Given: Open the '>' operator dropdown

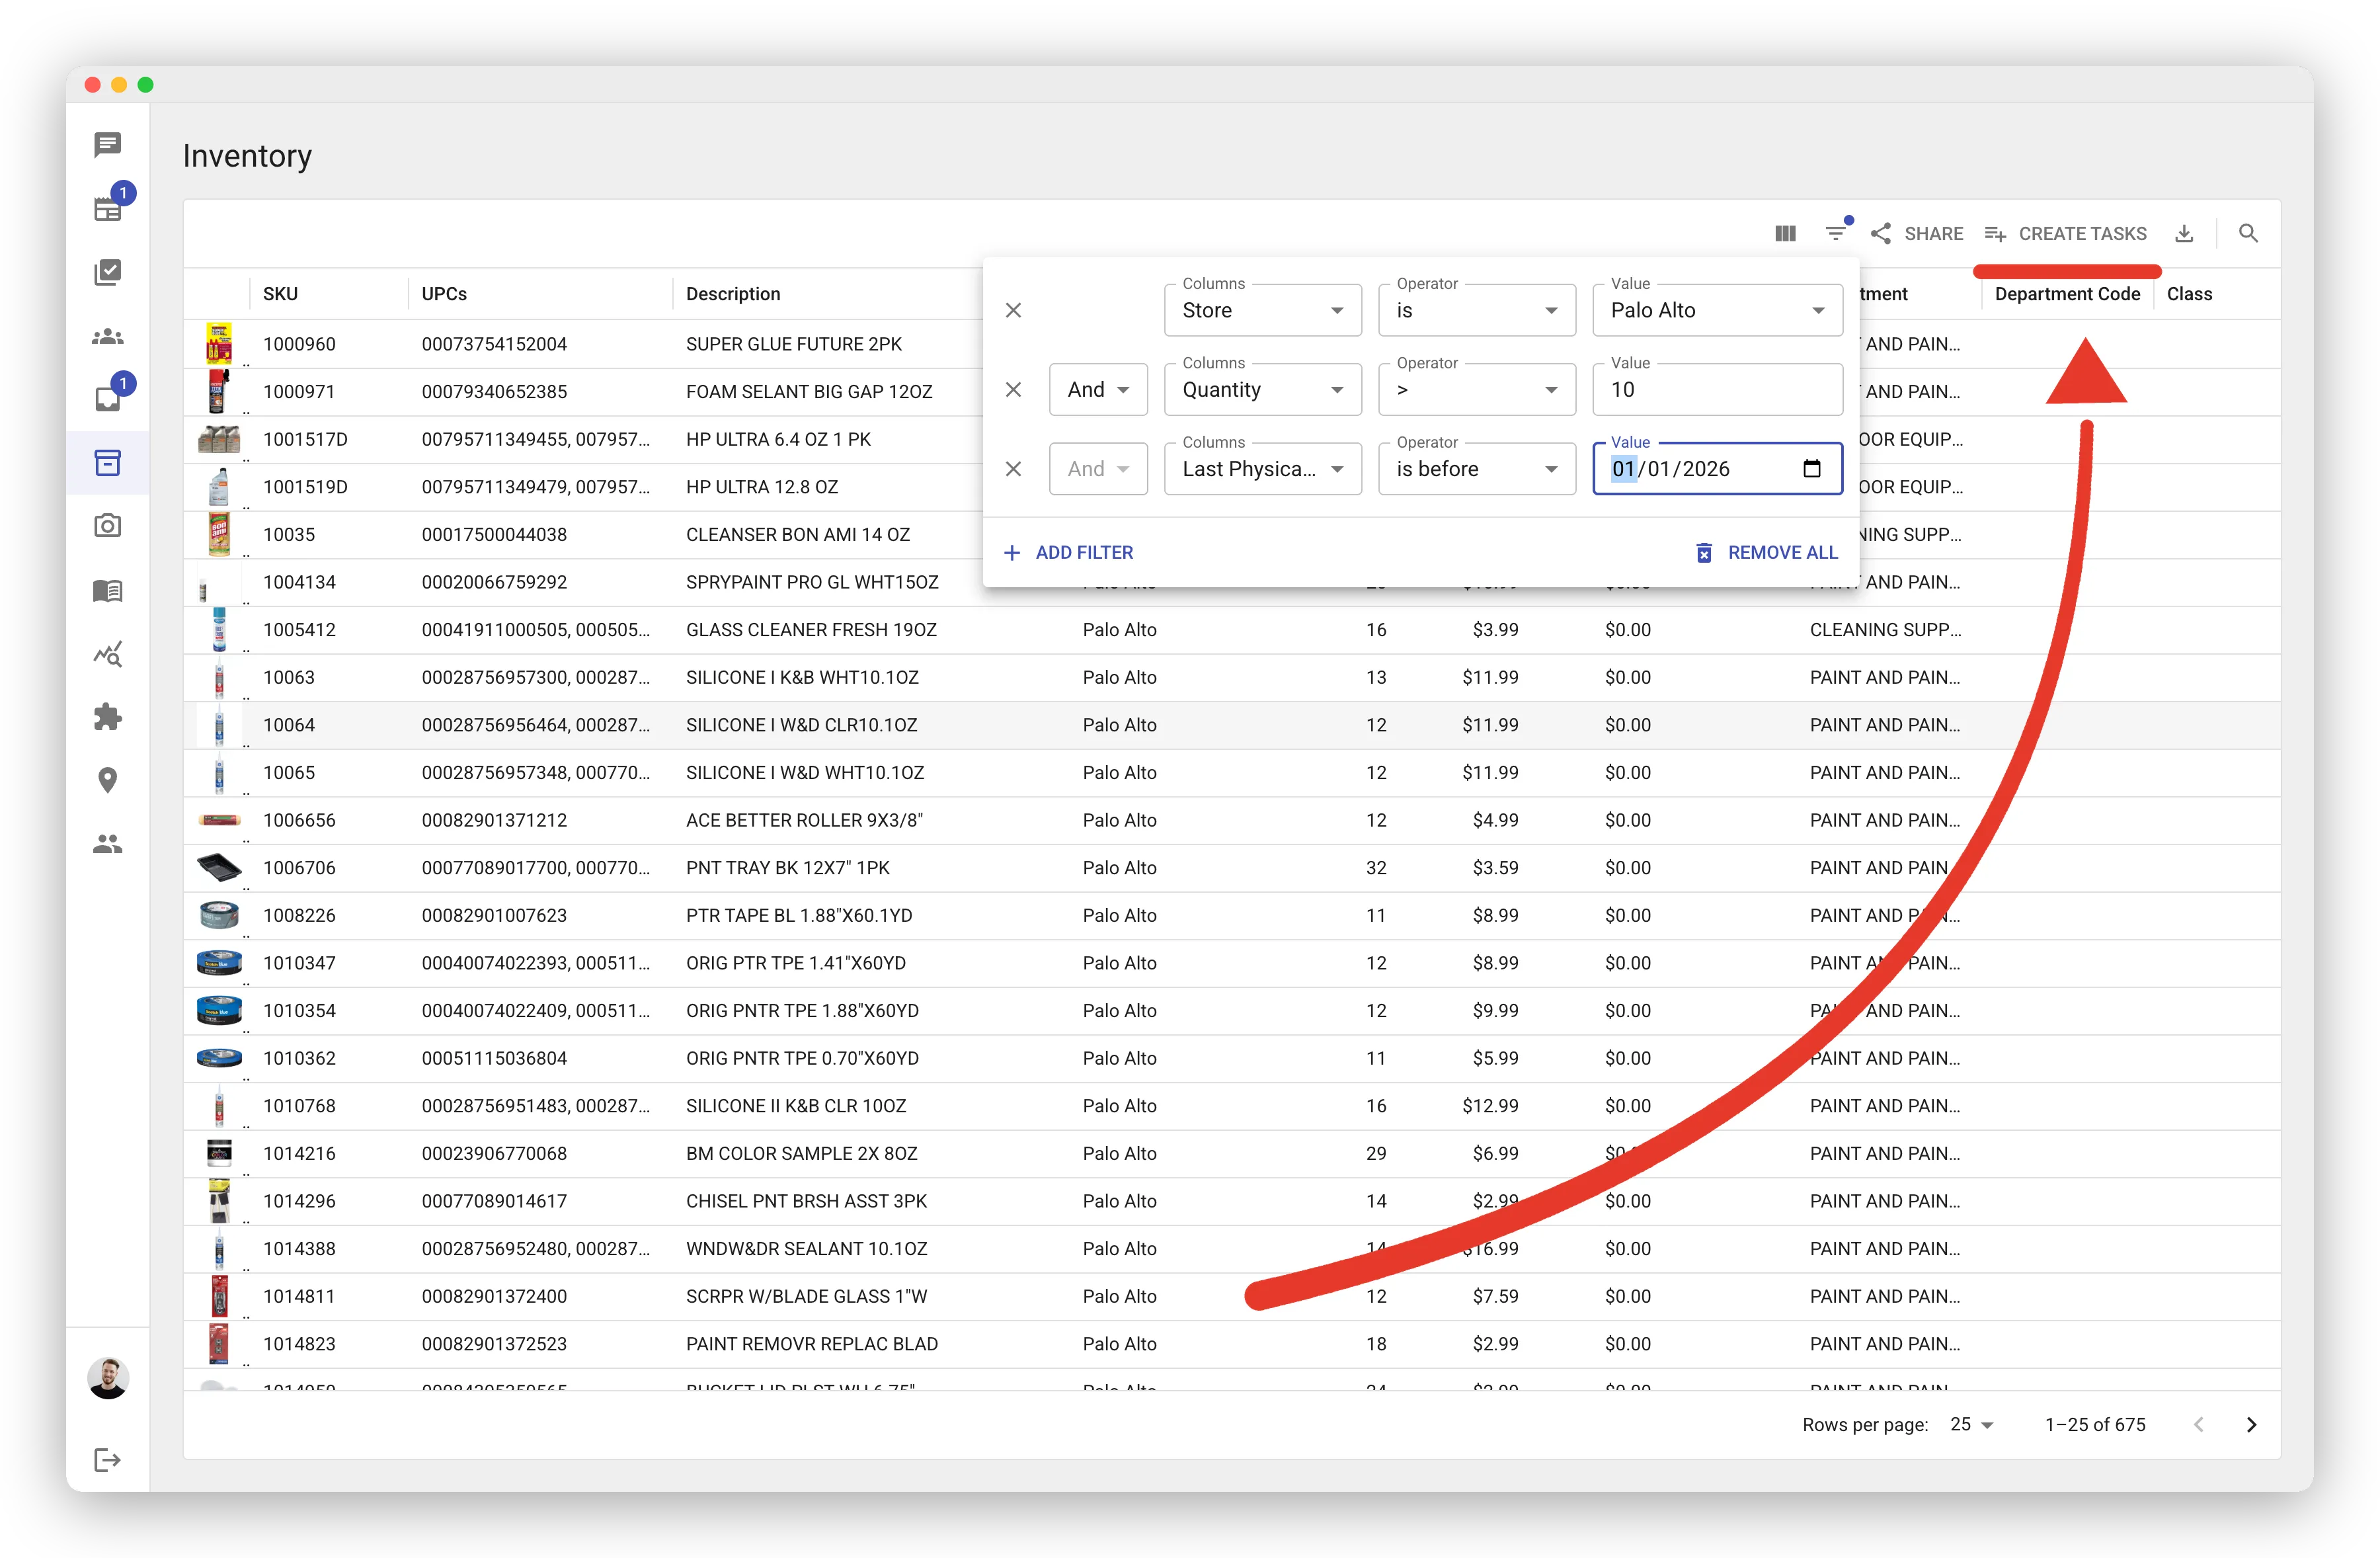Looking at the screenshot, I should pyautogui.click(x=1477, y=390).
